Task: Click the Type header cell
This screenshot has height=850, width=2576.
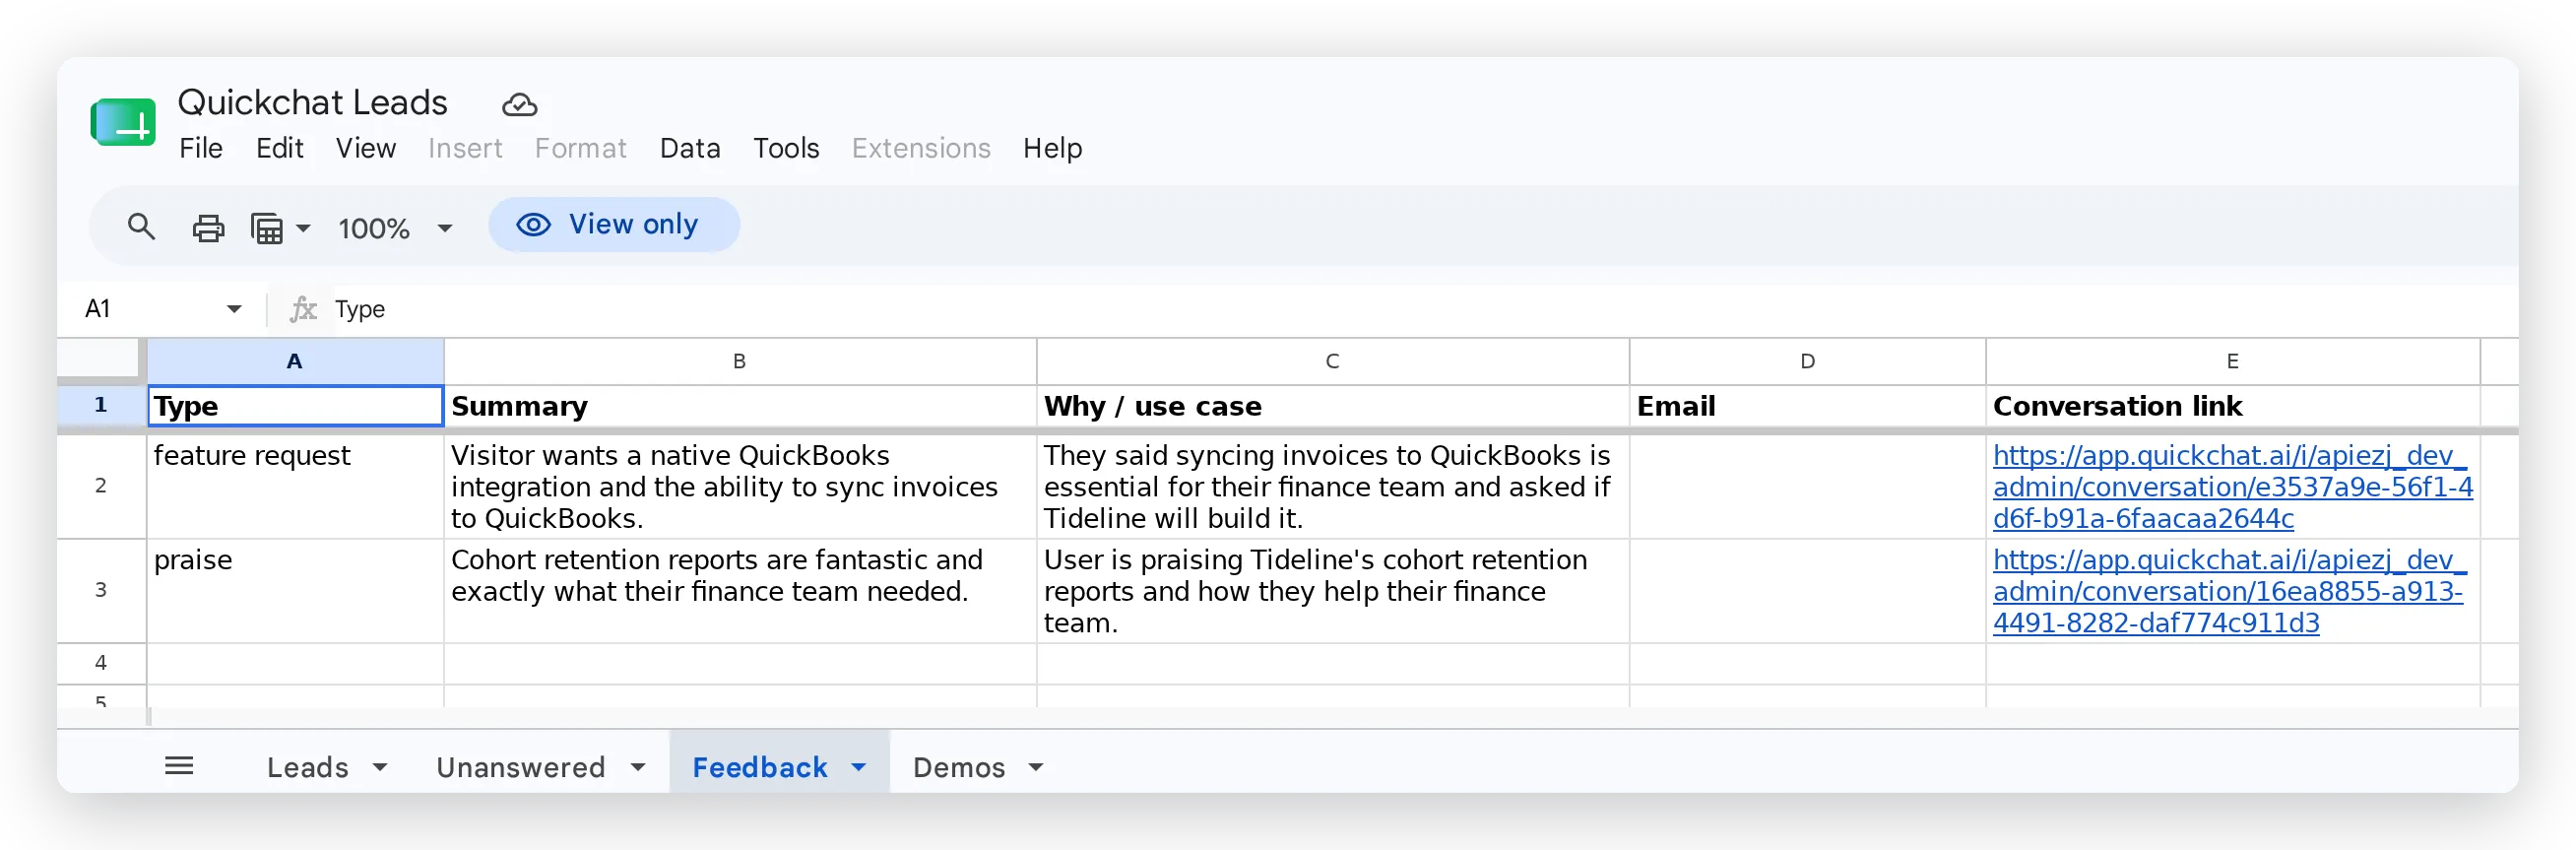Action: coord(295,406)
